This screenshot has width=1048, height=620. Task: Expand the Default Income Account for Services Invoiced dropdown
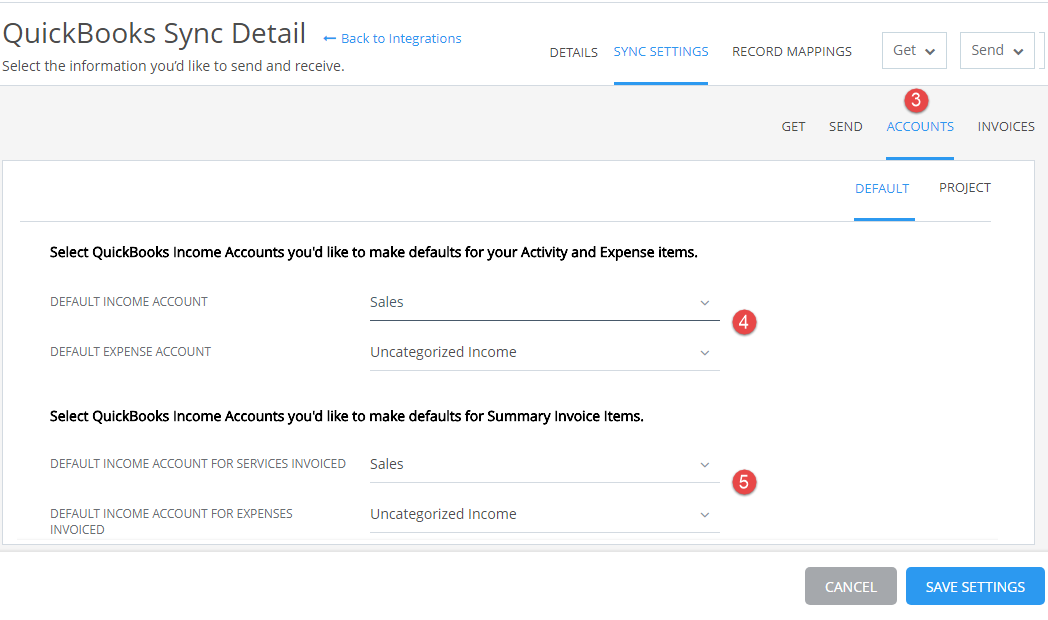[544, 463]
